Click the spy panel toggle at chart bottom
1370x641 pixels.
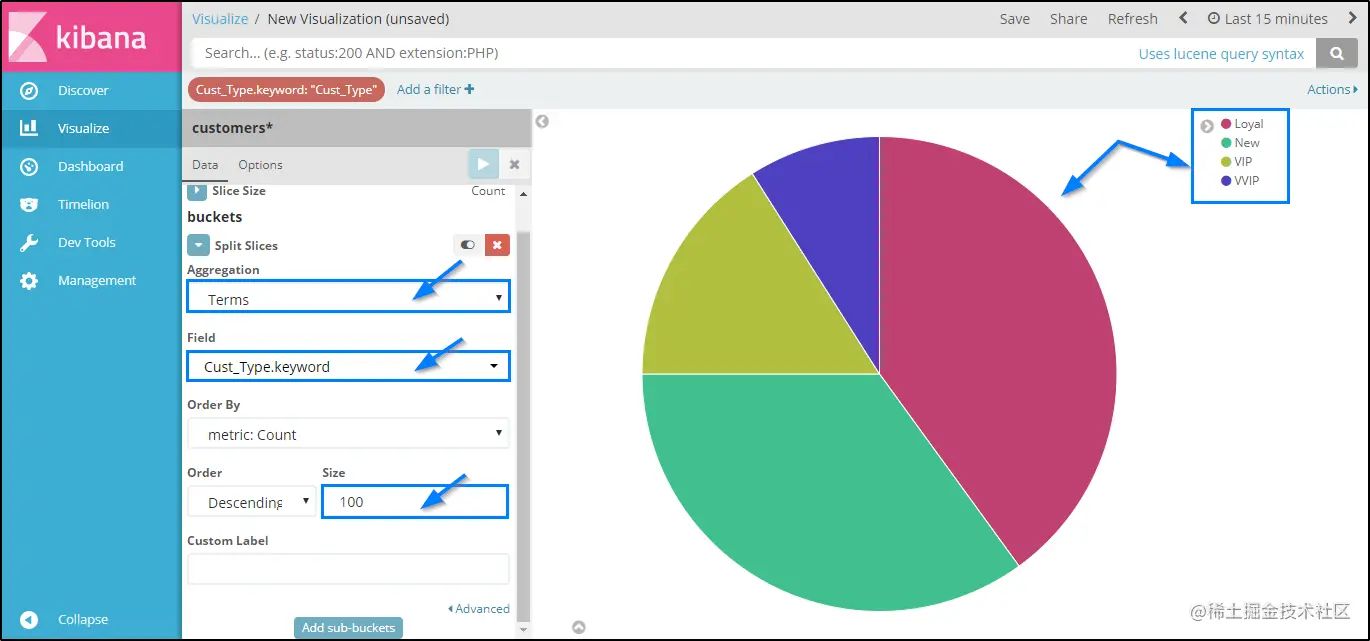(x=579, y=628)
